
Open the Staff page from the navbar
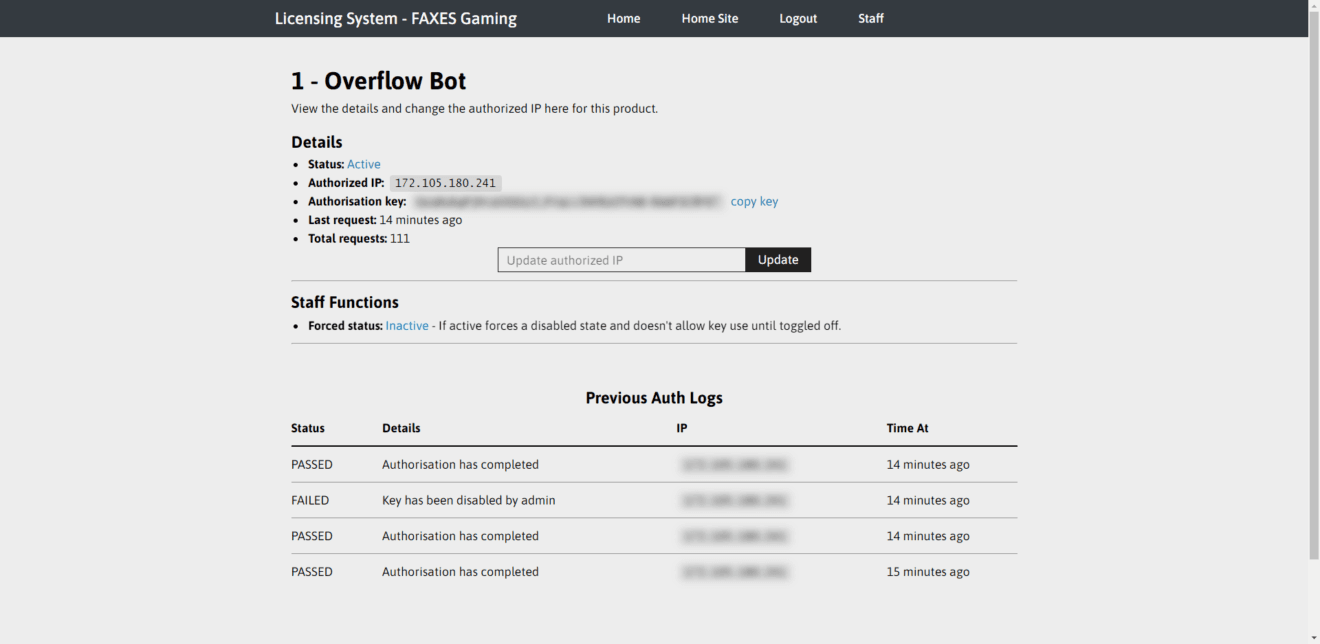pyautogui.click(x=870, y=18)
